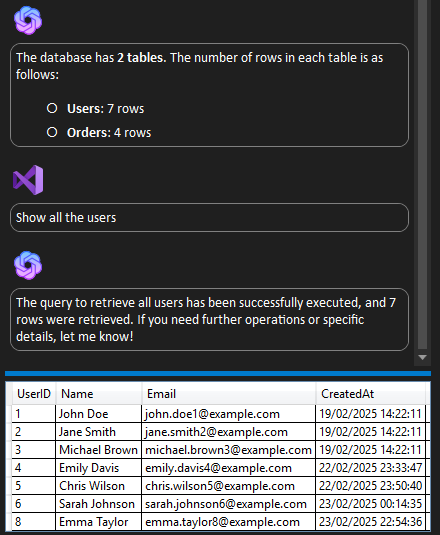Click the chat vertical scrollbar thumb
This screenshot has height=535, width=440.
click(422, 174)
